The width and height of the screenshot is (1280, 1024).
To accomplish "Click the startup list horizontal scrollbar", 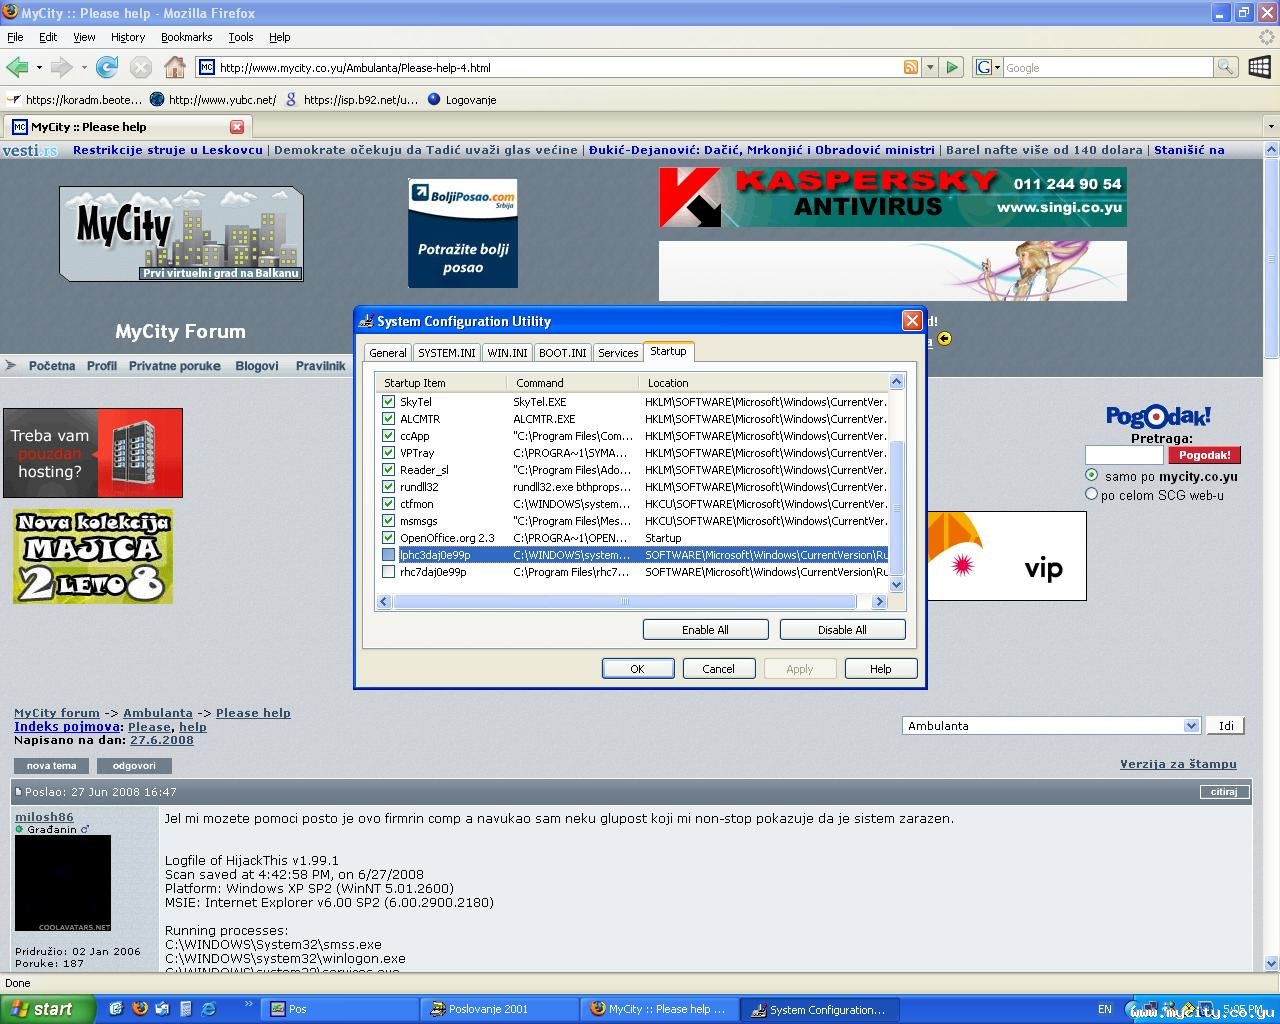I will [x=625, y=602].
